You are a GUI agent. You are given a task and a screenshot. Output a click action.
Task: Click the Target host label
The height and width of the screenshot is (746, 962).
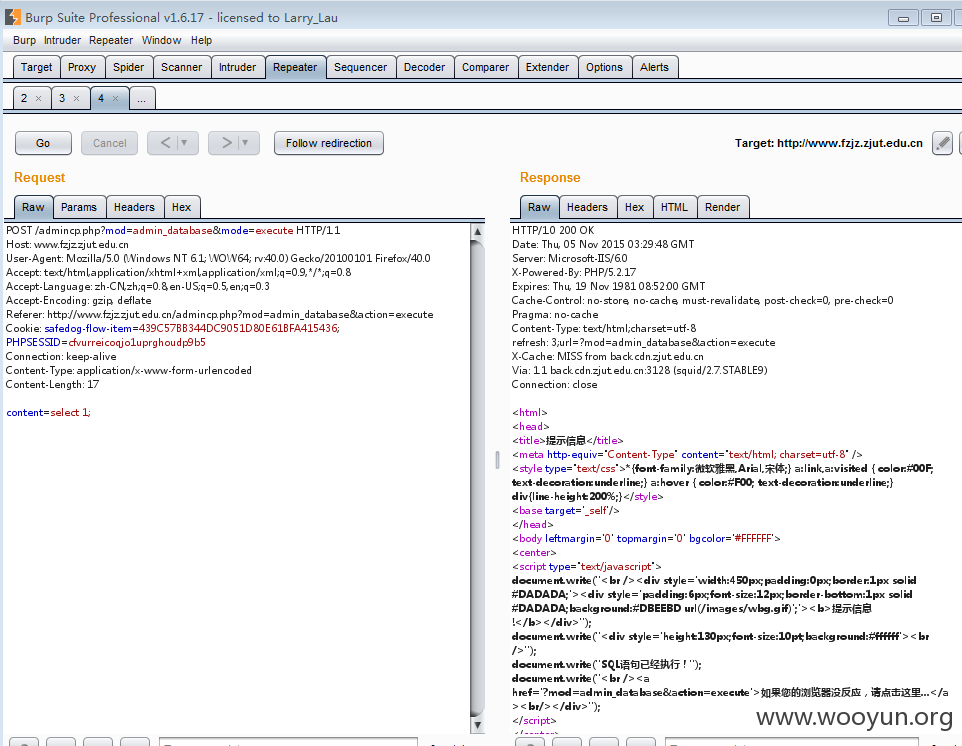829,144
